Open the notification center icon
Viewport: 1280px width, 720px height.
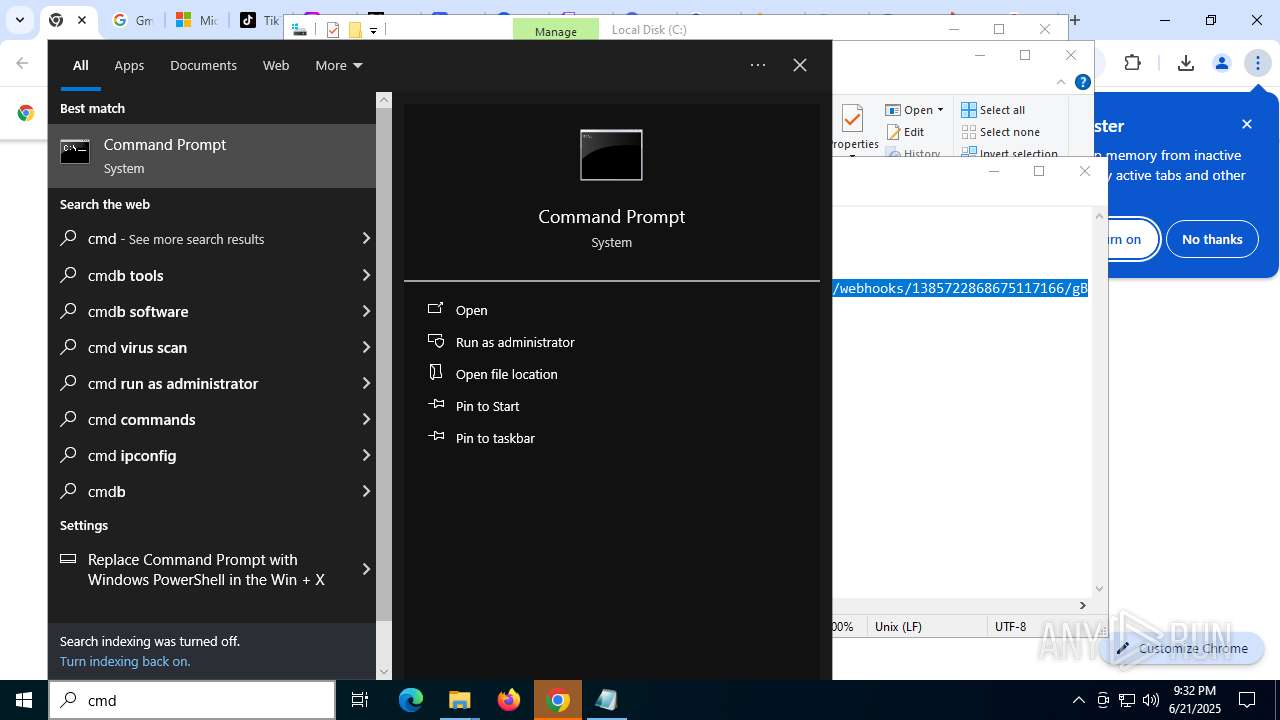[x=1247, y=700]
